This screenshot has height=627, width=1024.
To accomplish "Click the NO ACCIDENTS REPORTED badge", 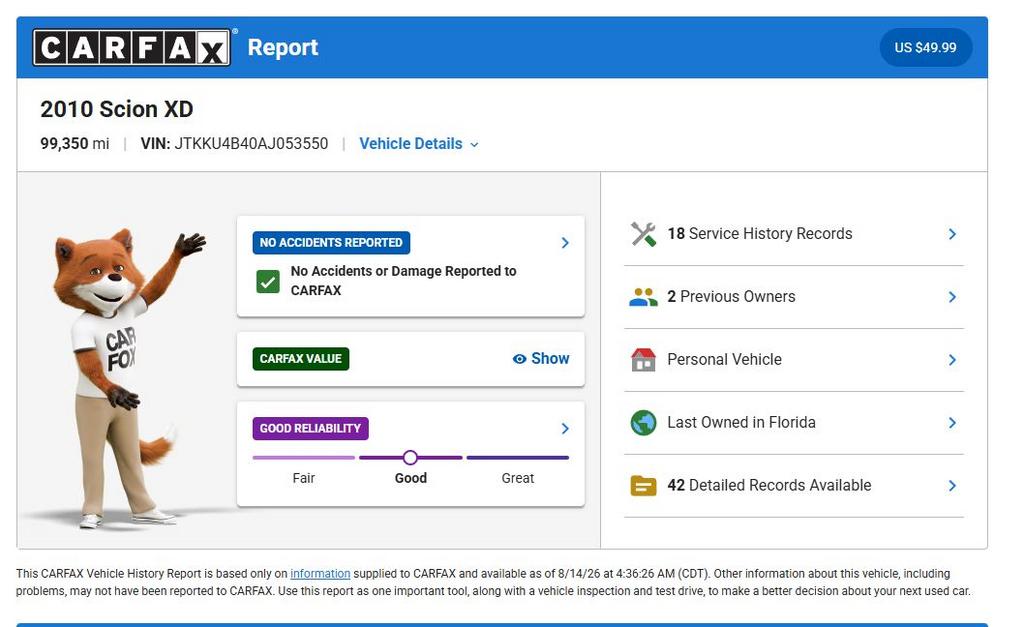I will [x=331, y=242].
